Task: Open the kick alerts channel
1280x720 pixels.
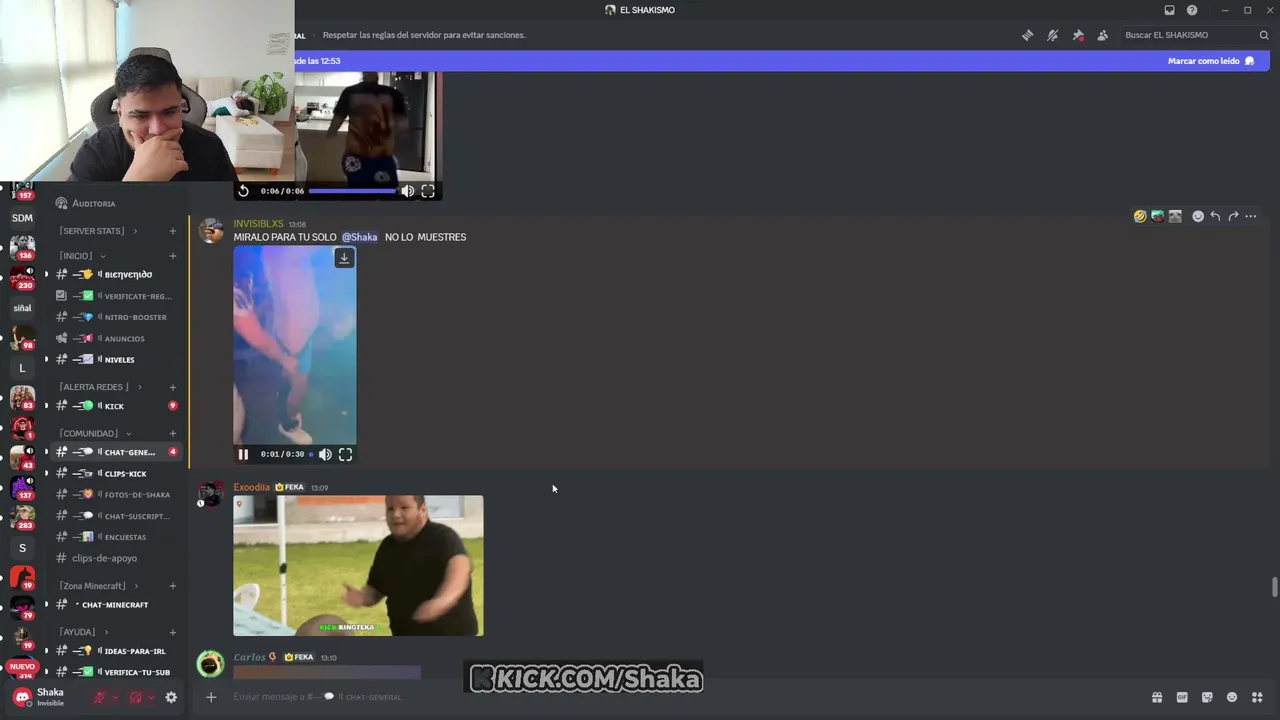Action: click(116, 406)
